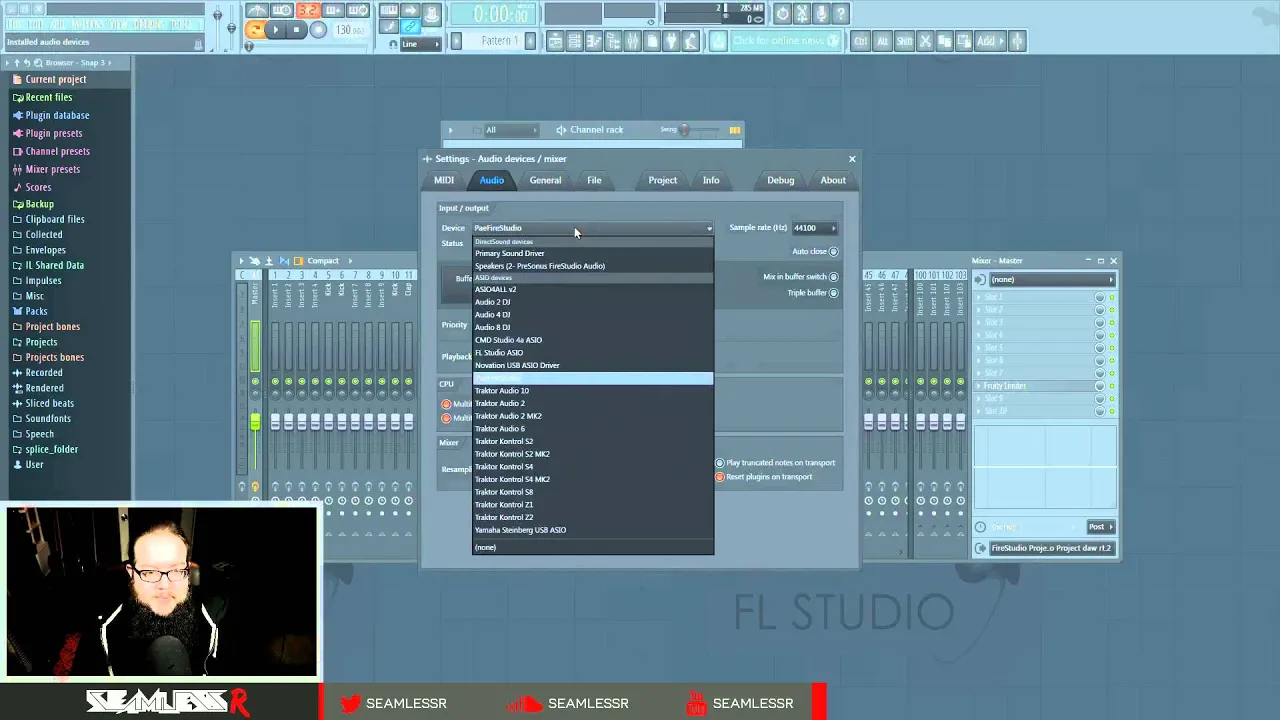Toggle Play truncated notes on transport
The width and height of the screenshot is (1280, 720).
(719, 463)
